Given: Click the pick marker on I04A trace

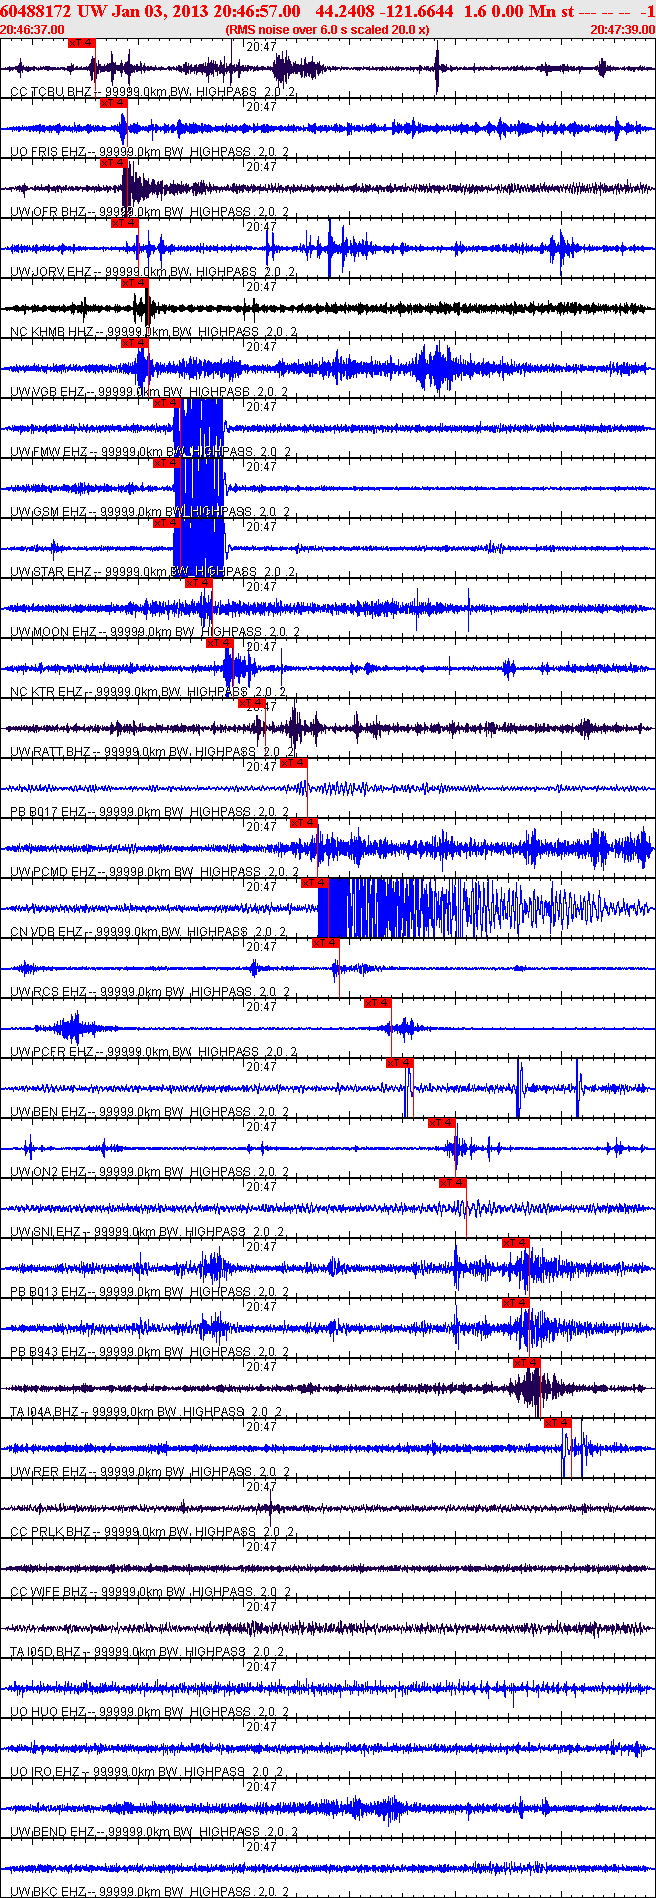Looking at the screenshot, I should [527, 1363].
